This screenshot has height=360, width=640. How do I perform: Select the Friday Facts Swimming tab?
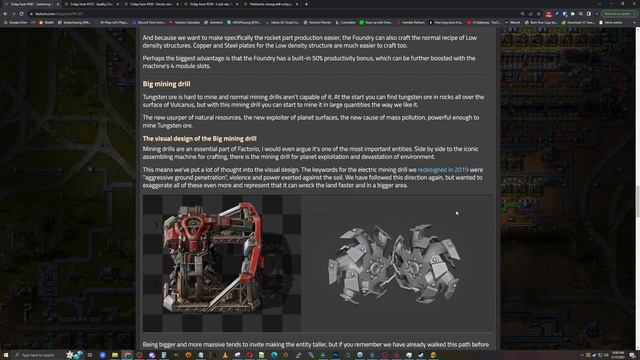(31, 4)
